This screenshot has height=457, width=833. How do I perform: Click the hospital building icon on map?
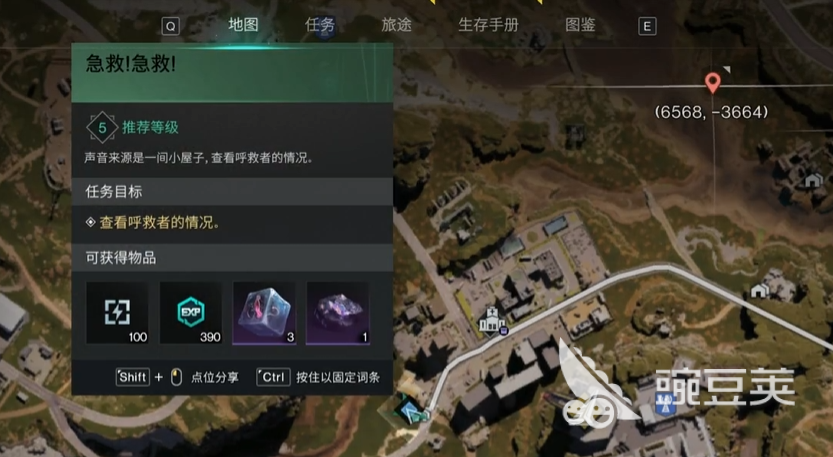click(x=490, y=320)
